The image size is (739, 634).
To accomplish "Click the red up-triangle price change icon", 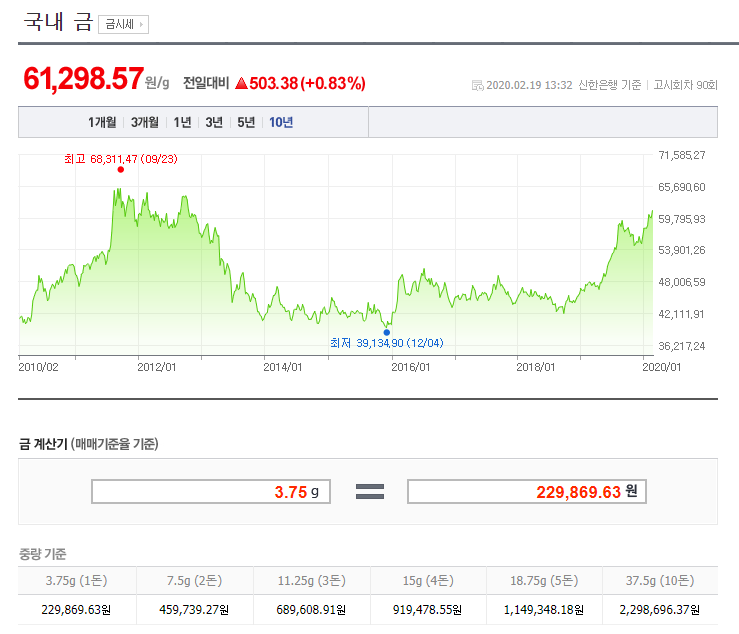I will (241, 84).
